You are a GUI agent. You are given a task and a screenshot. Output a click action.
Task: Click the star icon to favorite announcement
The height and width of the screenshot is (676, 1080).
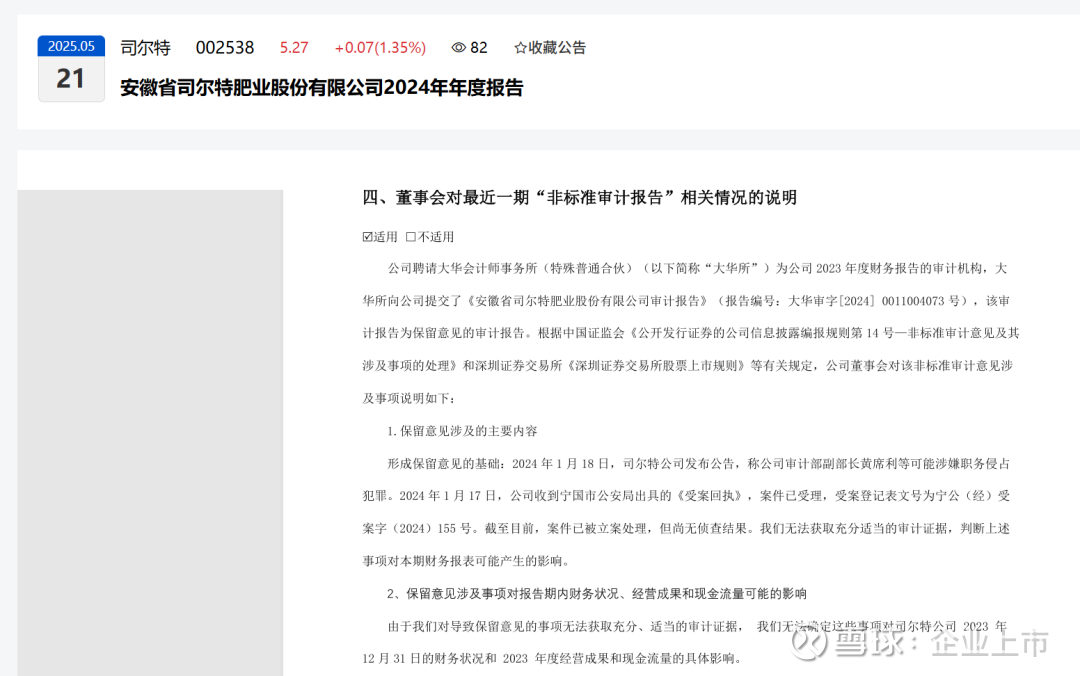tap(520, 48)
